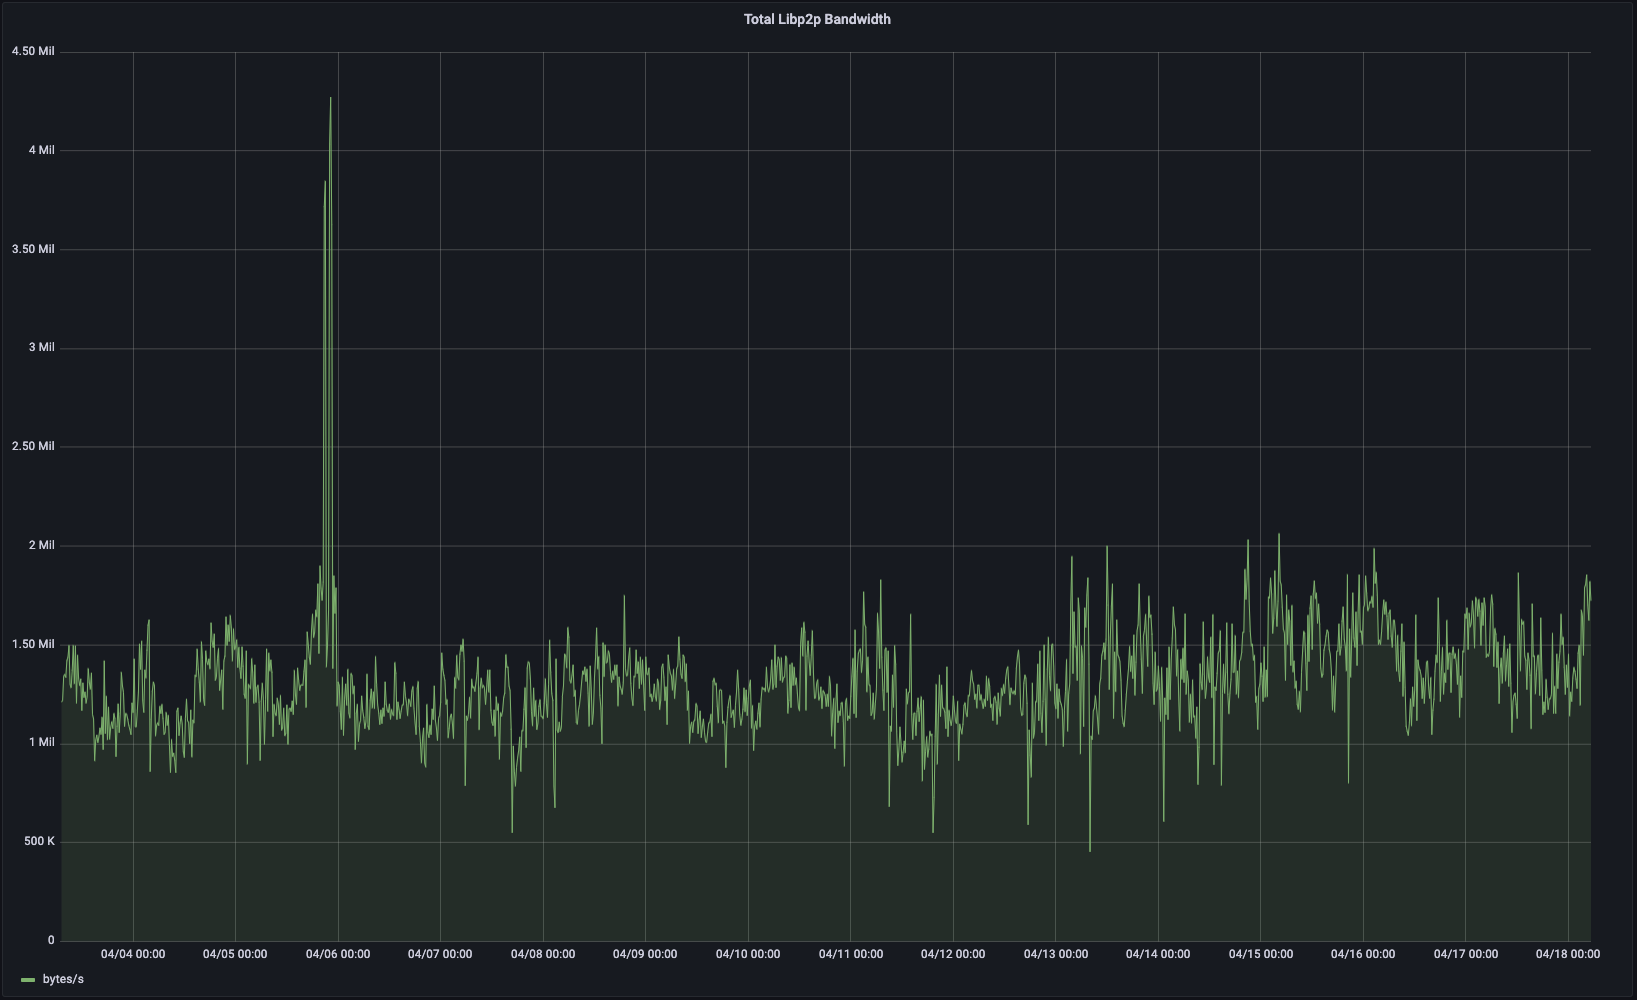Click the 0 y-axis label
1637x1000 pixels.
pyautogui.click(x=51, y=940)
